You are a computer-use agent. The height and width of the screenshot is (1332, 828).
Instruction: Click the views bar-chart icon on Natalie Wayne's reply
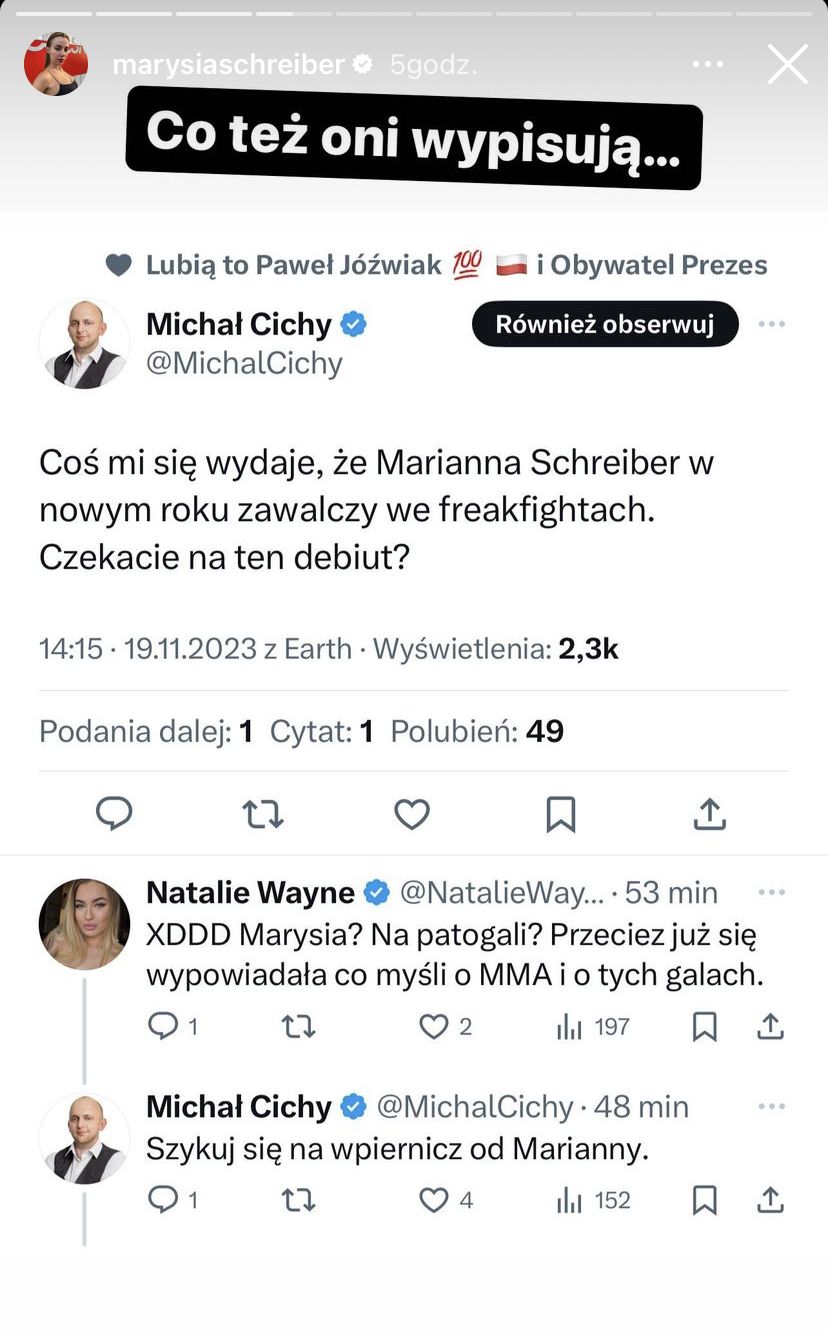coord(570,1026)
